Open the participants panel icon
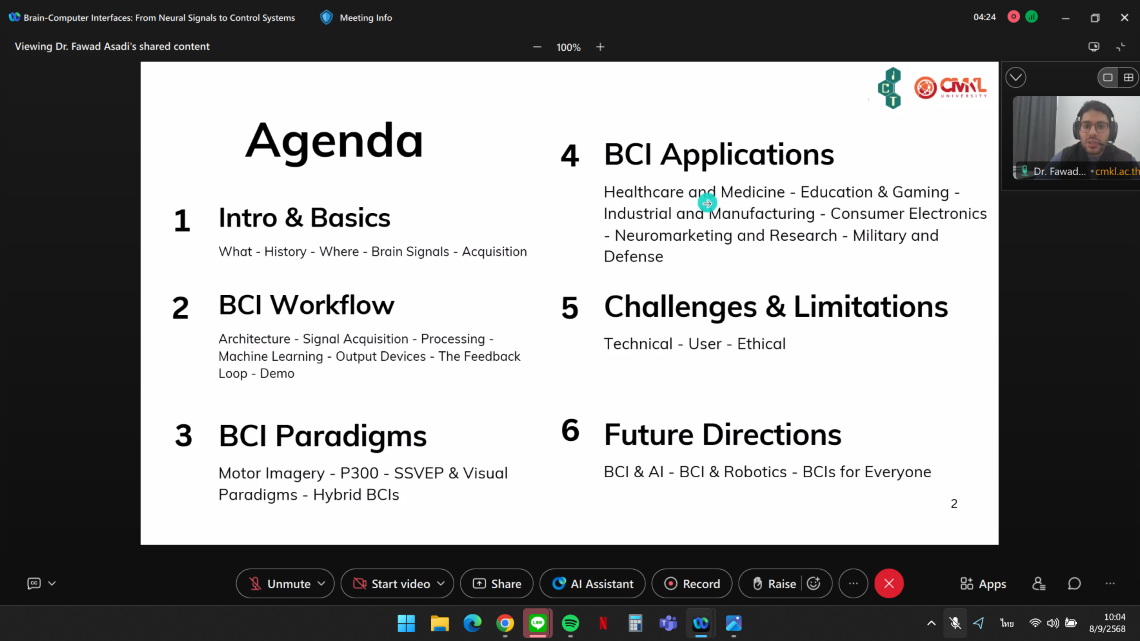This screenshot has width=1140, height=641. 1038,584
